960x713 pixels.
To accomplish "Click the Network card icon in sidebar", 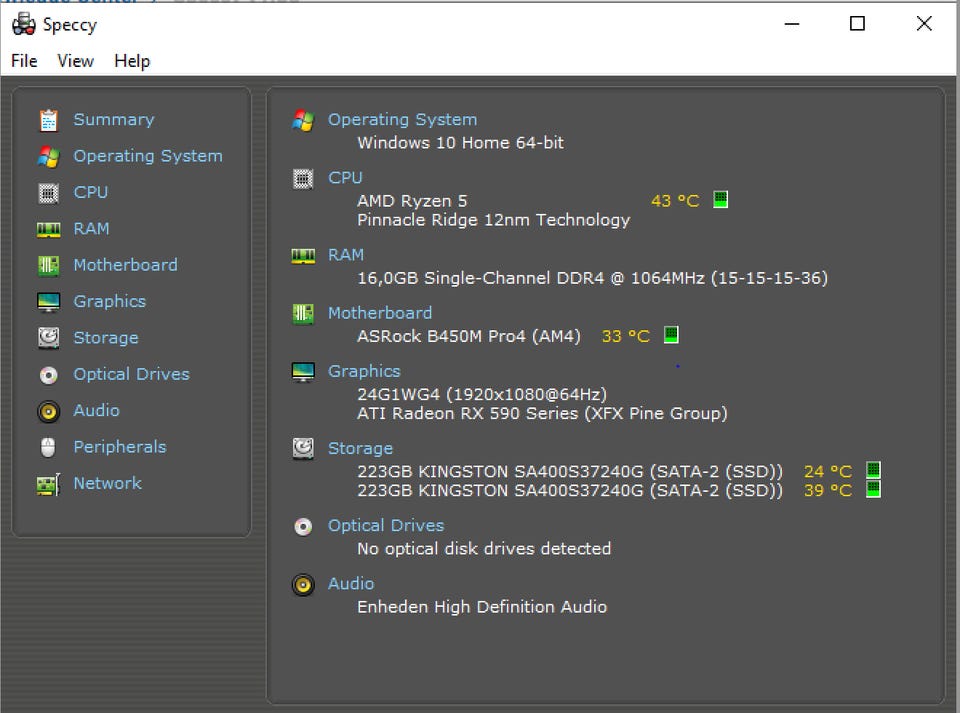I will (48, 484).
